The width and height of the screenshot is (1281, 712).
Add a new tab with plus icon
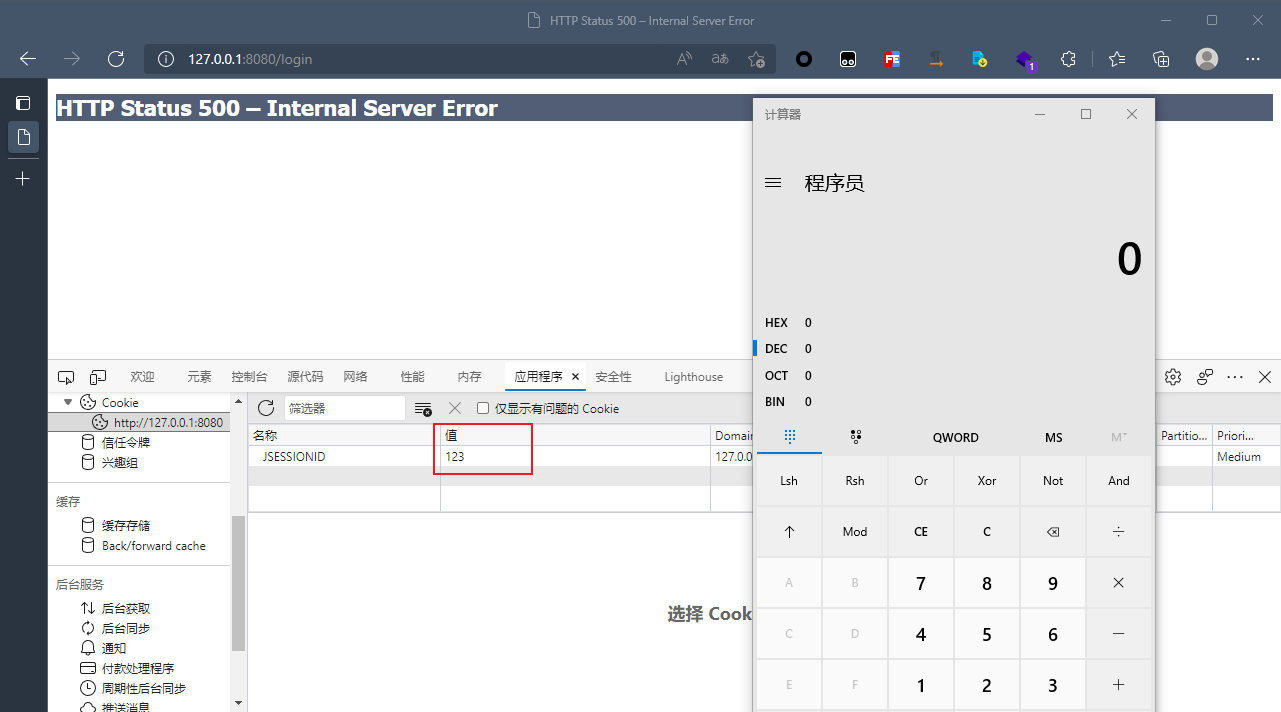[x=23, y=178]
